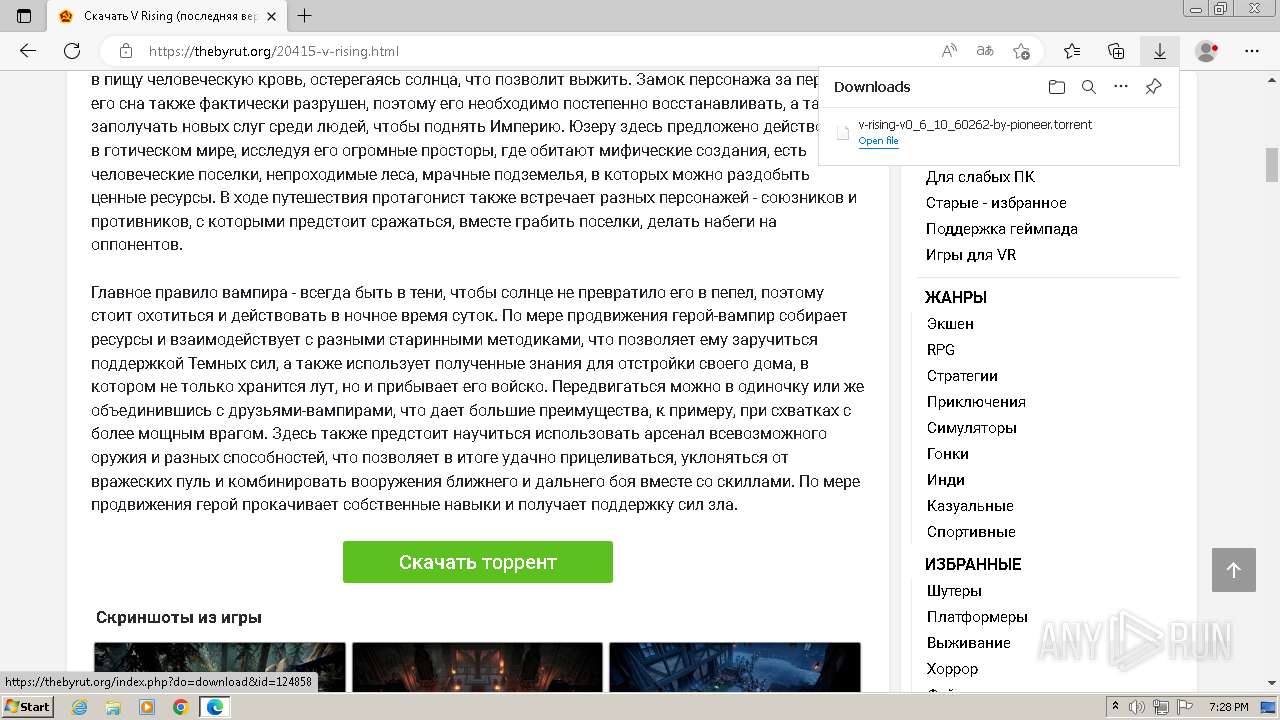Open File Explorer from the taskbar
The height and width of the screenshot is (720, 1280).
coord(113,707)
